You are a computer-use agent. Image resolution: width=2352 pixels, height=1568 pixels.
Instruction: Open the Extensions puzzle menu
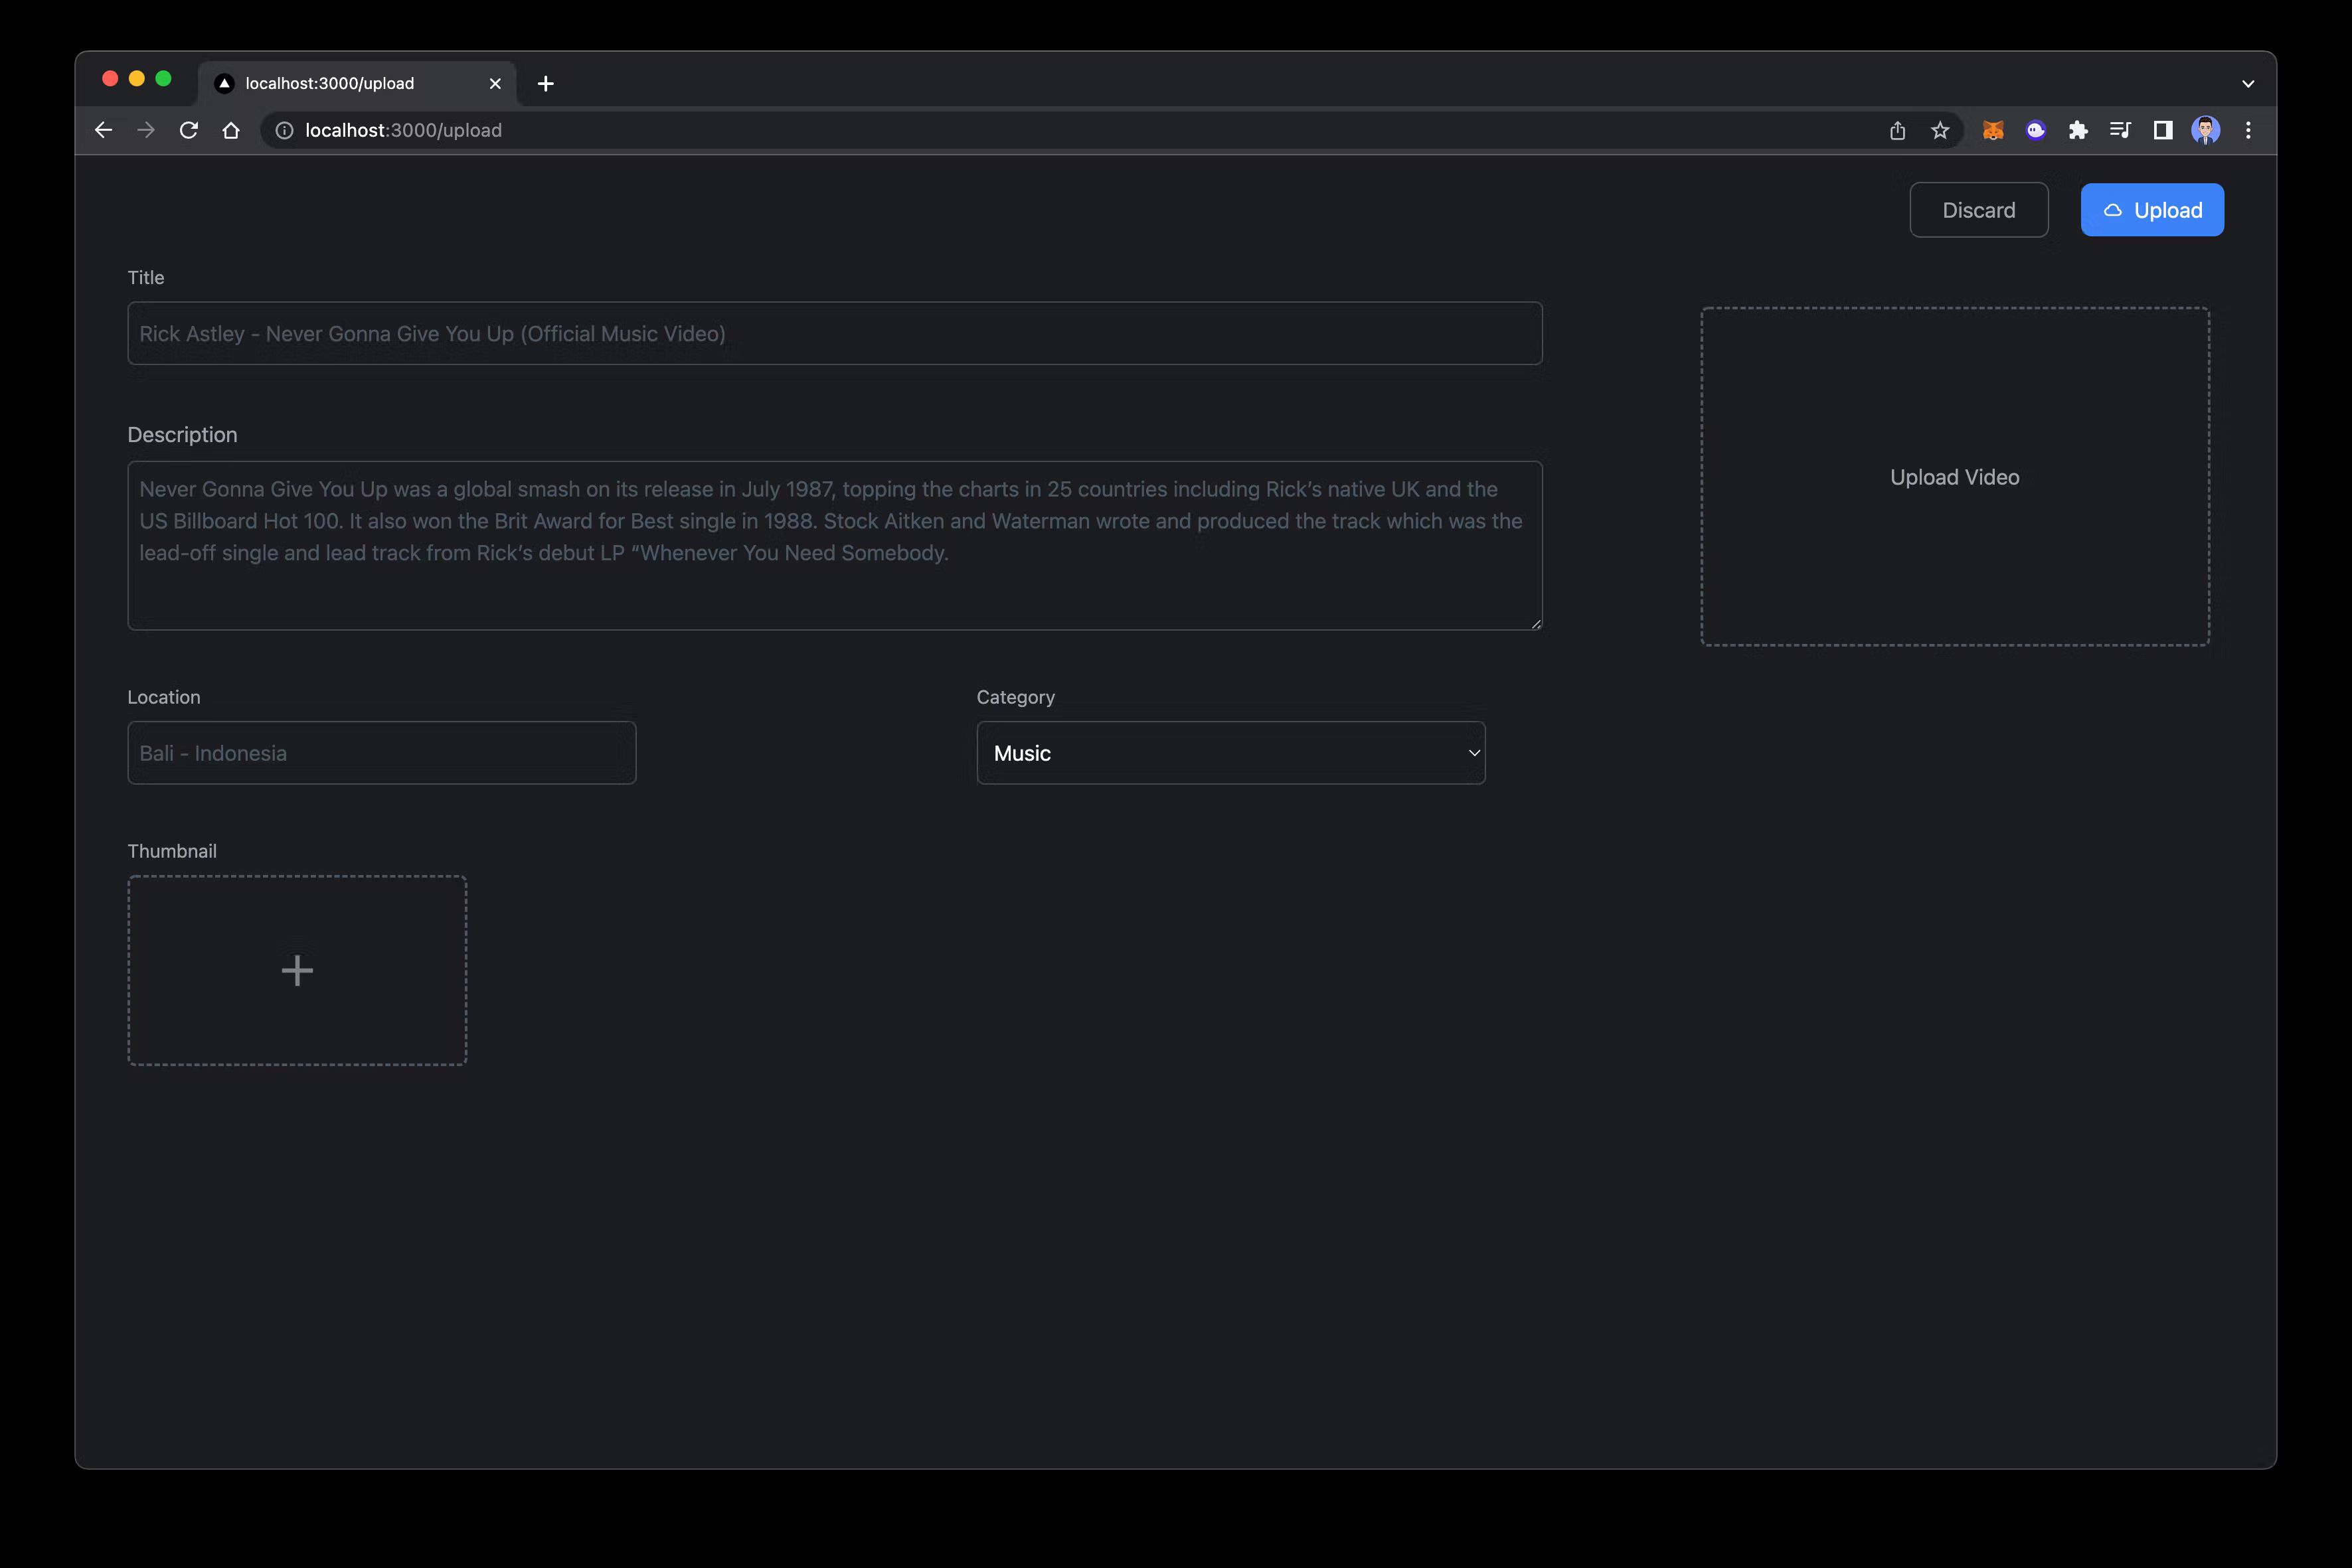[x=2078, y=130]
